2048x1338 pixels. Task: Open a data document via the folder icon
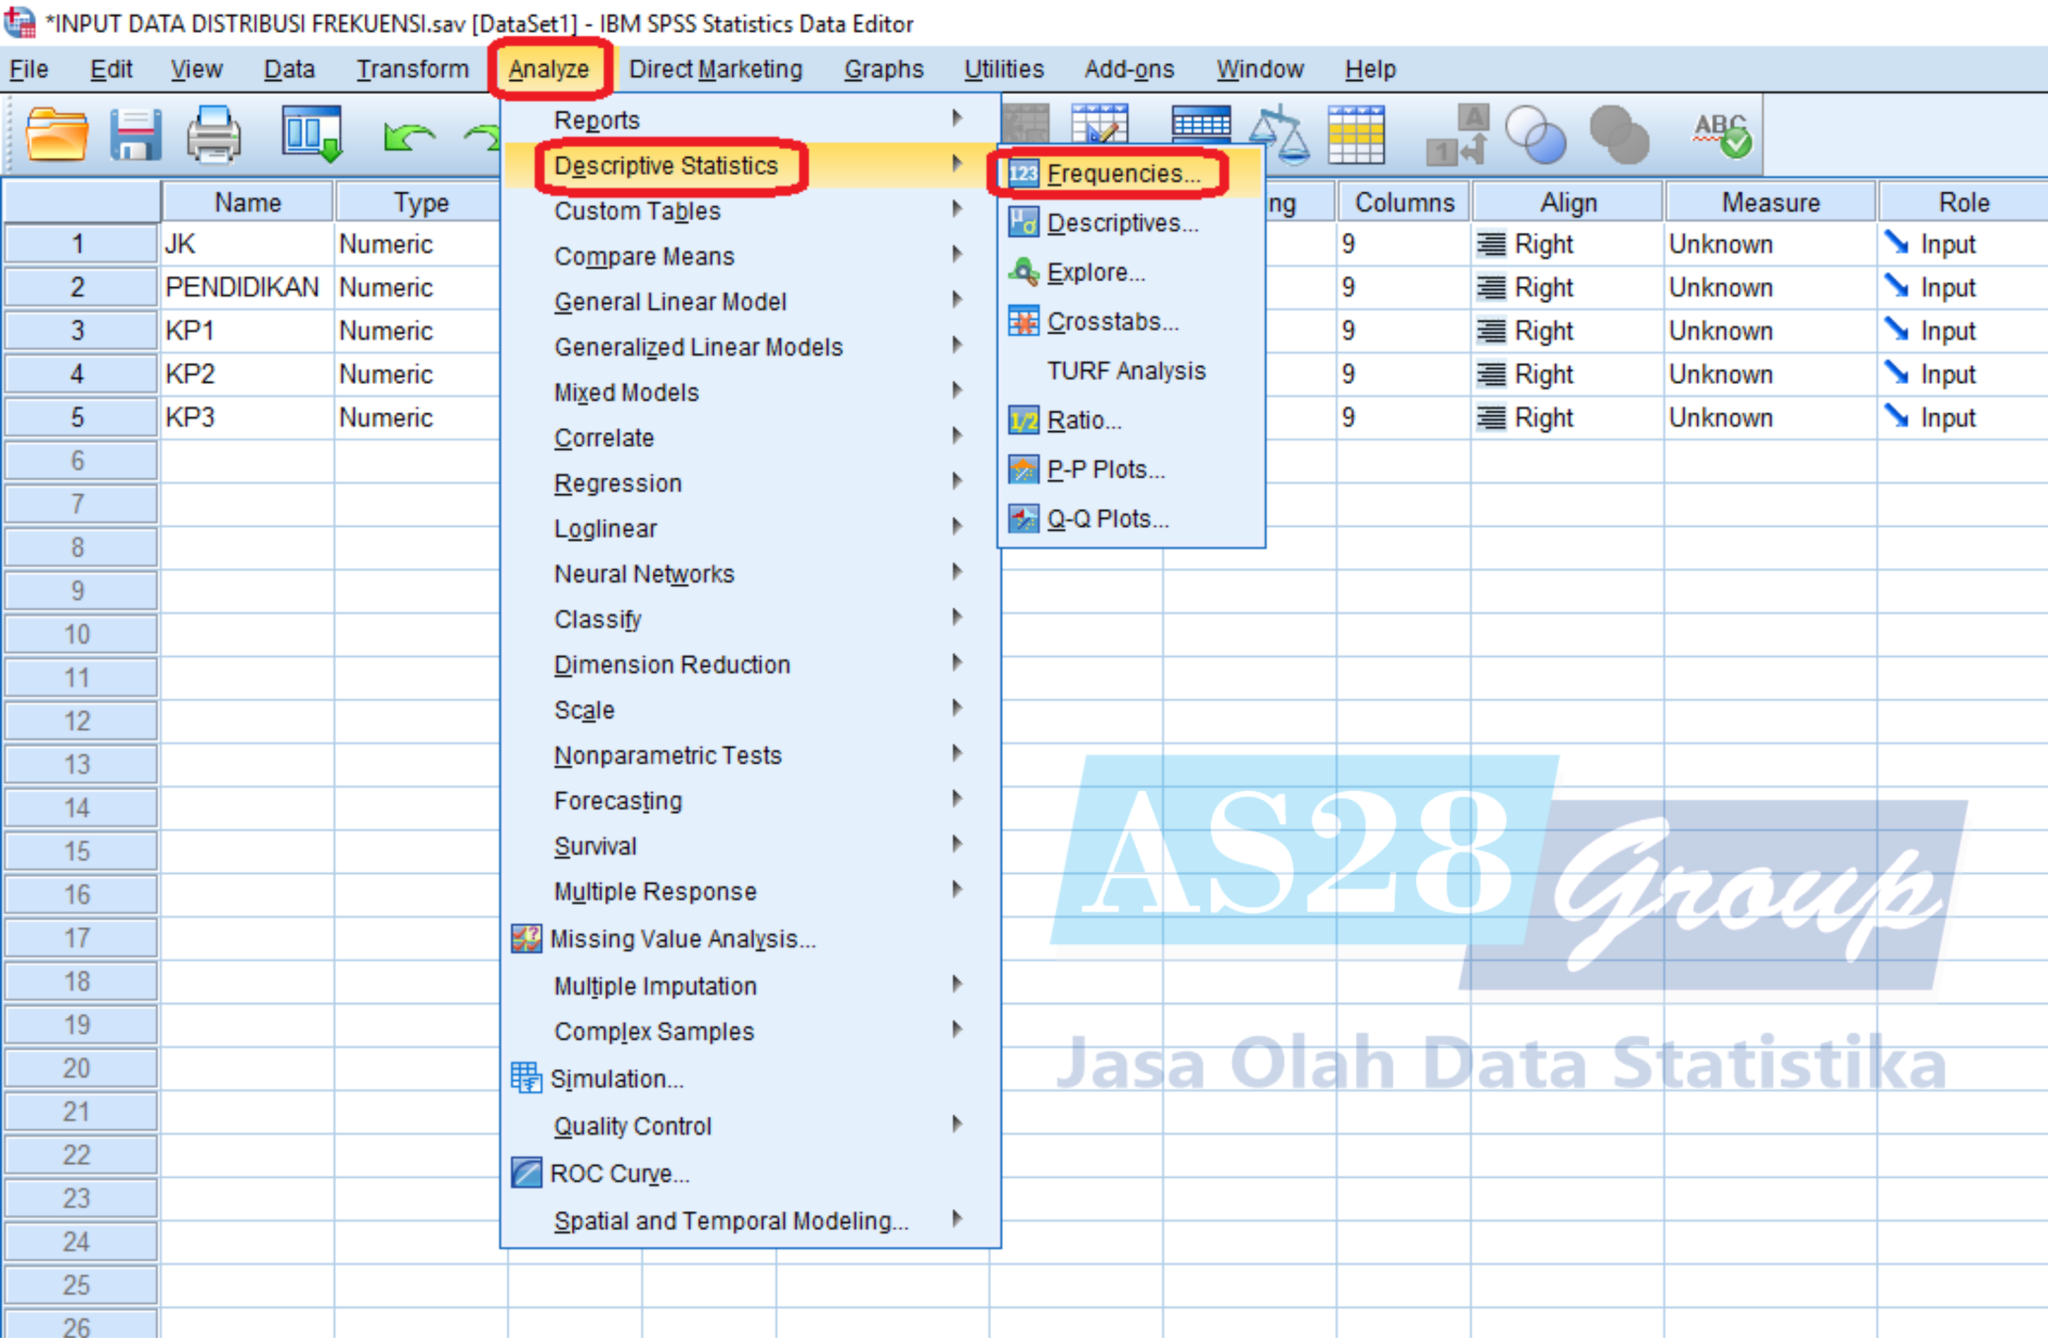click(57, 135)
